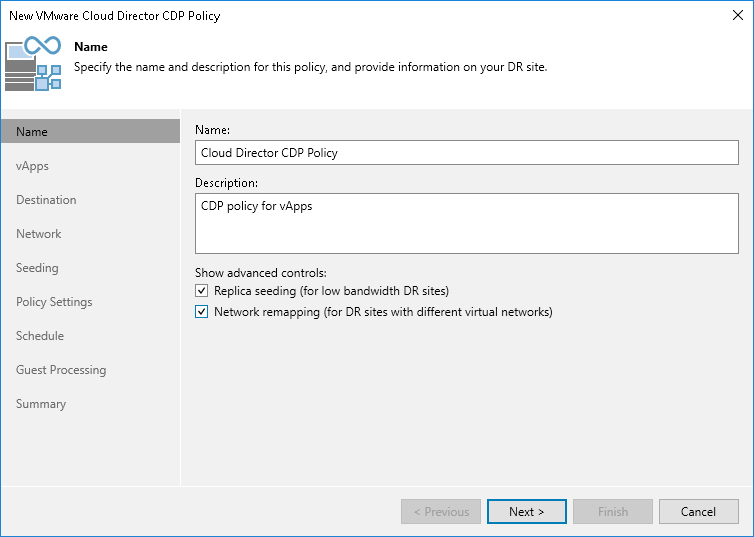Click the 'Name:' field label above the input

pos(213,130)
